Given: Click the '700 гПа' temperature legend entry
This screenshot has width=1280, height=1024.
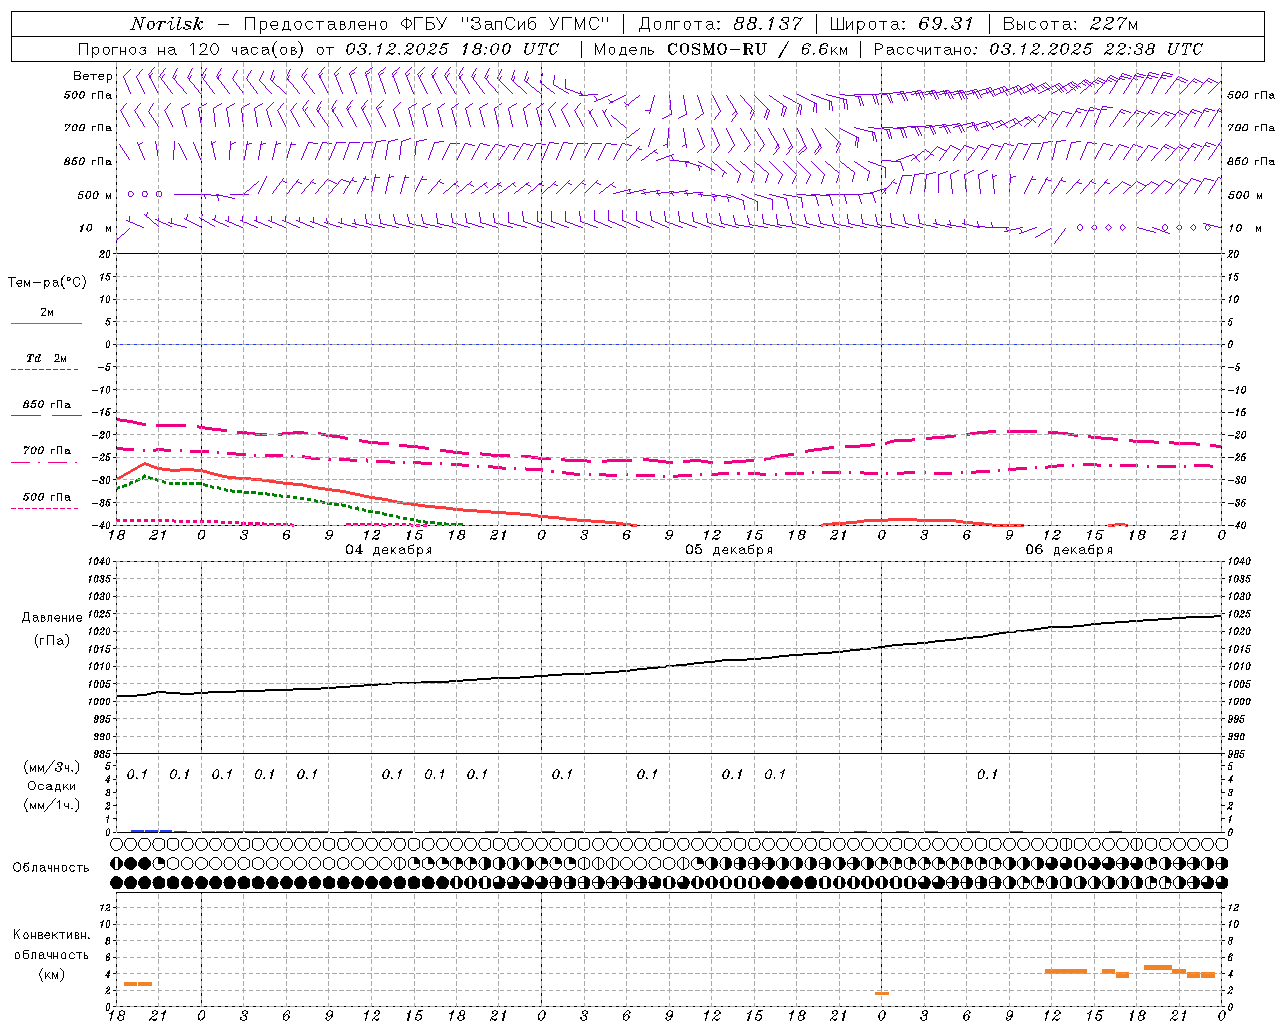Looking at the screenshot, I should [x=47, y=451].
